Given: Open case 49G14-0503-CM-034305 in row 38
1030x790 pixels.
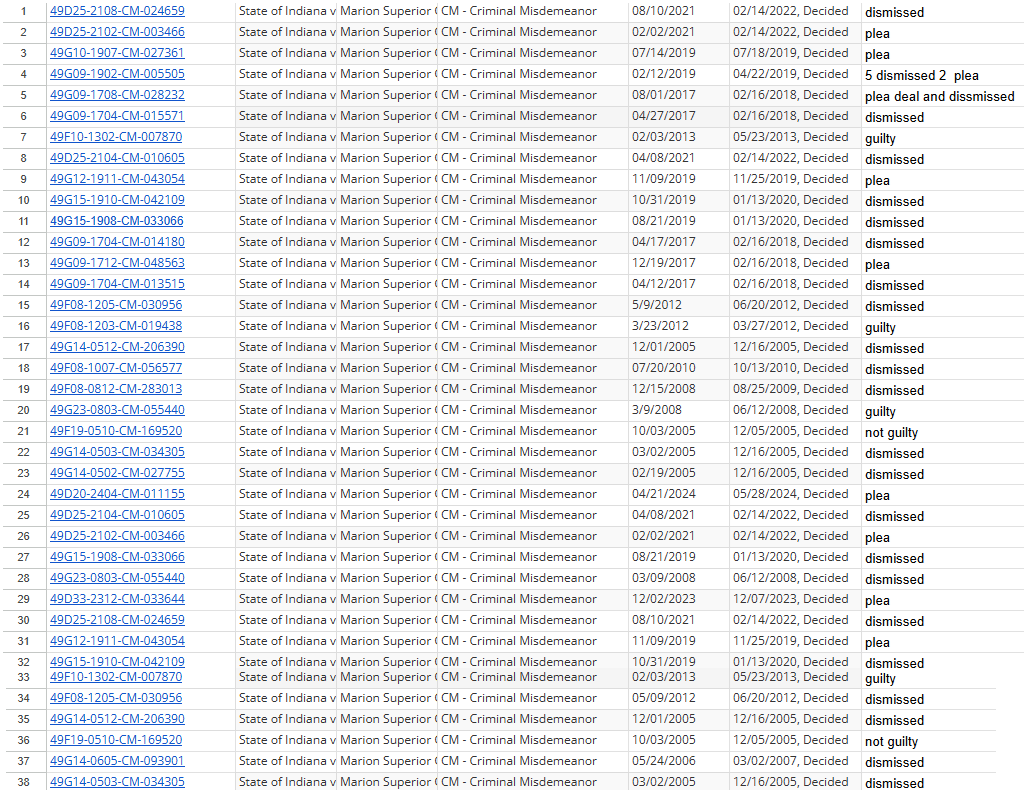Looking at the screenshot, I should click(x=117, y=782).
